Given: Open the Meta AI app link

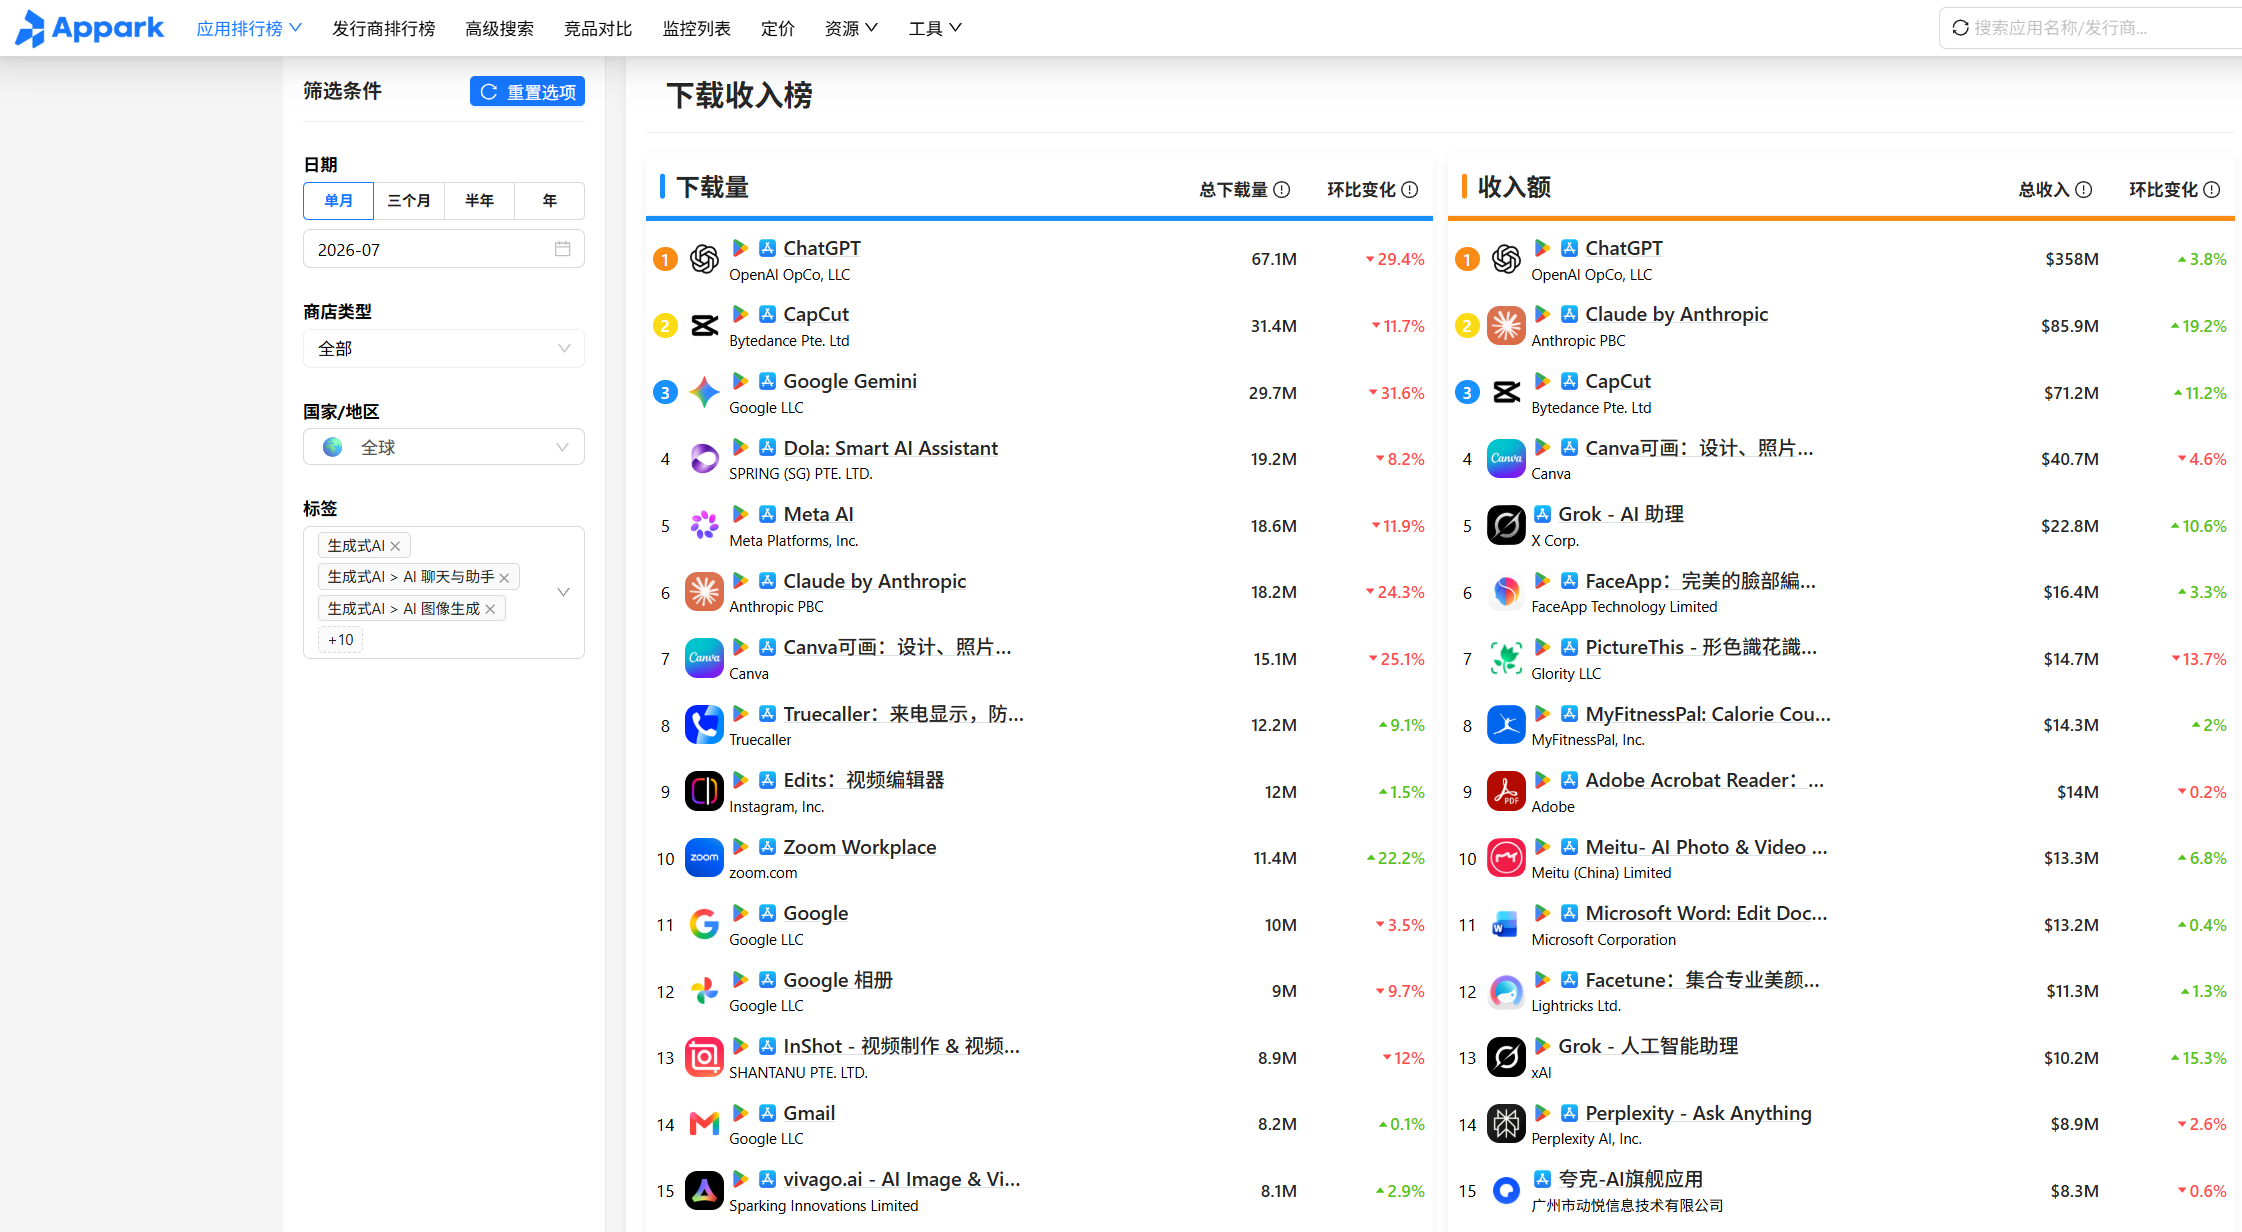Looking at the screenshot, I should [x=819, y=514].
